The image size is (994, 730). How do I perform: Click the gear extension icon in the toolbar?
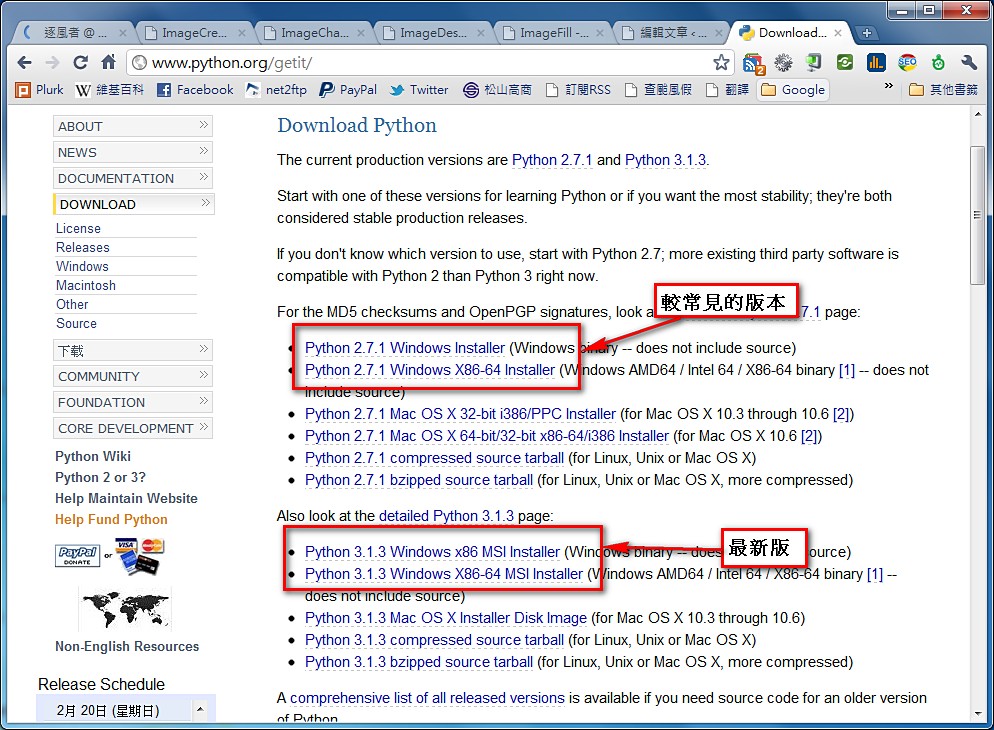coord(784,62)
